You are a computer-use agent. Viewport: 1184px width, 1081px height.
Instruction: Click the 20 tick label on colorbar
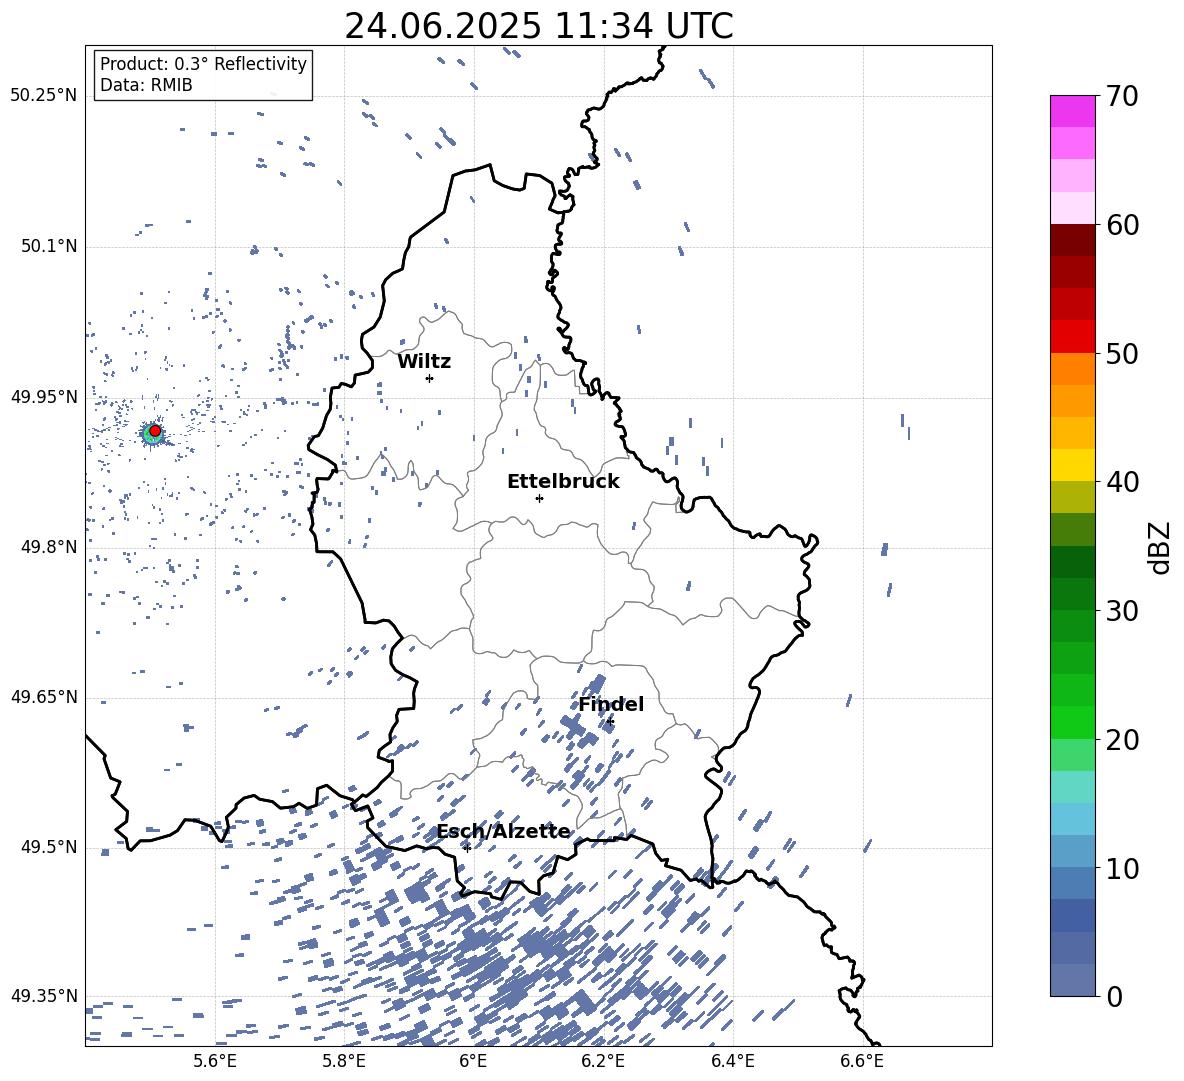(1122, 739)
